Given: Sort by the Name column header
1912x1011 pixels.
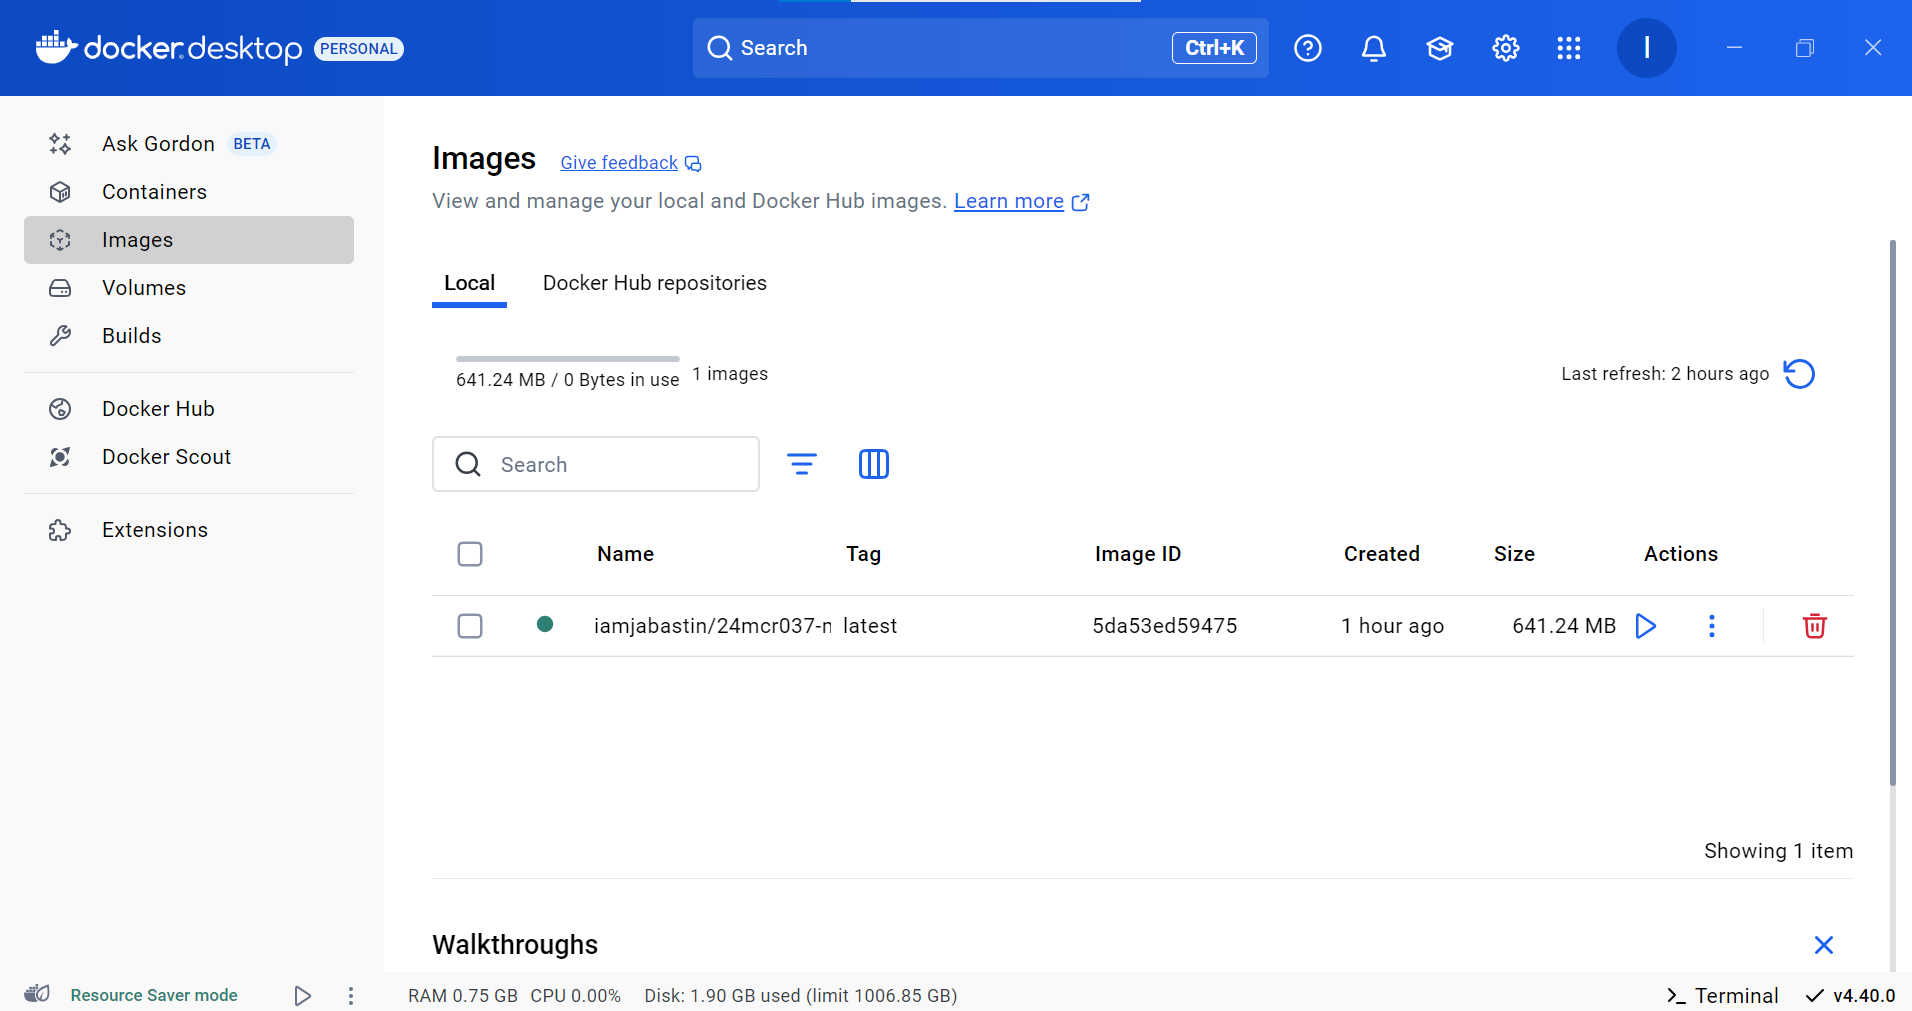Looking at the screenshot, I should coord(626,554).
